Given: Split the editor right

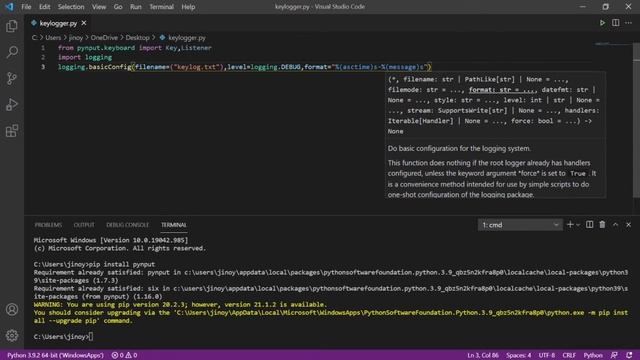Looking at the screenshot, I should pos(615,23).
